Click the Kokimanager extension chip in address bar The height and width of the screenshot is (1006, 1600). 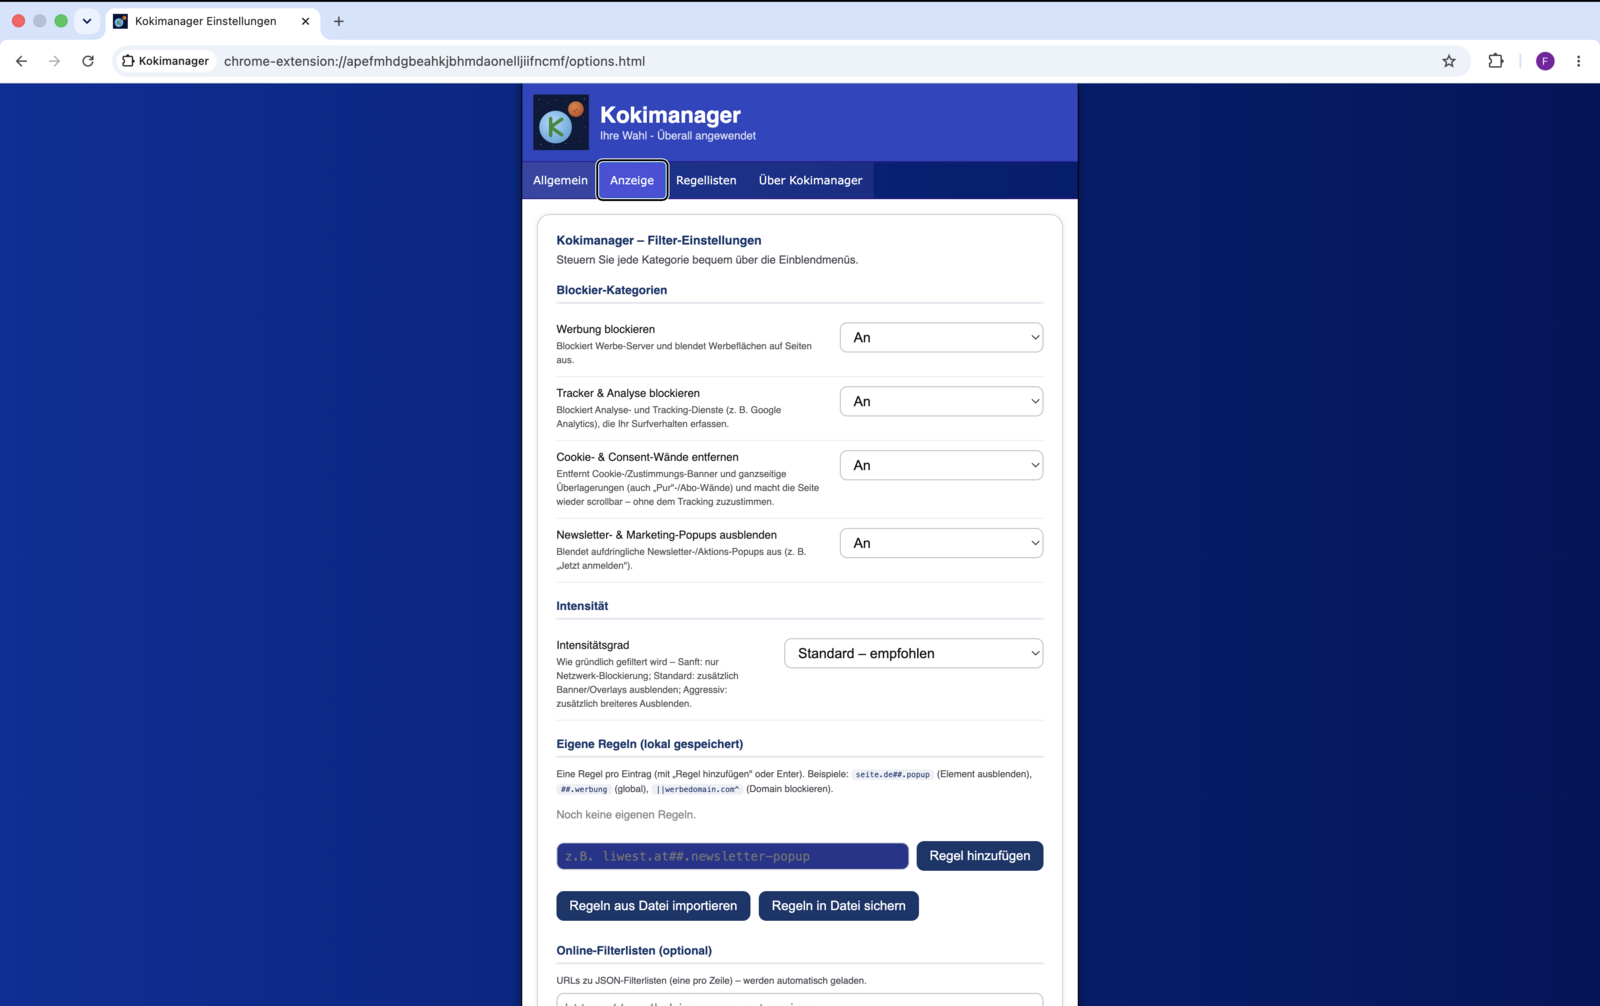pyautogui.click(x=166, y=61)
